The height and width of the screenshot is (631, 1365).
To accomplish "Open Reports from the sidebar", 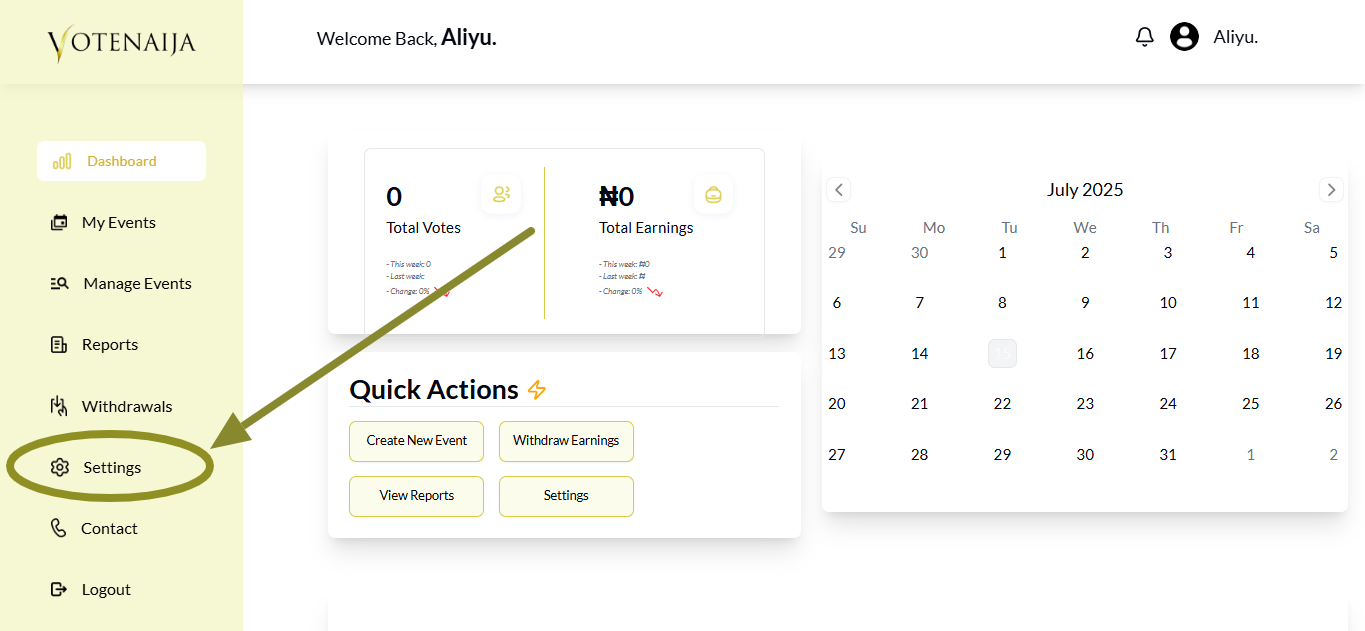I will pos(109,344).
